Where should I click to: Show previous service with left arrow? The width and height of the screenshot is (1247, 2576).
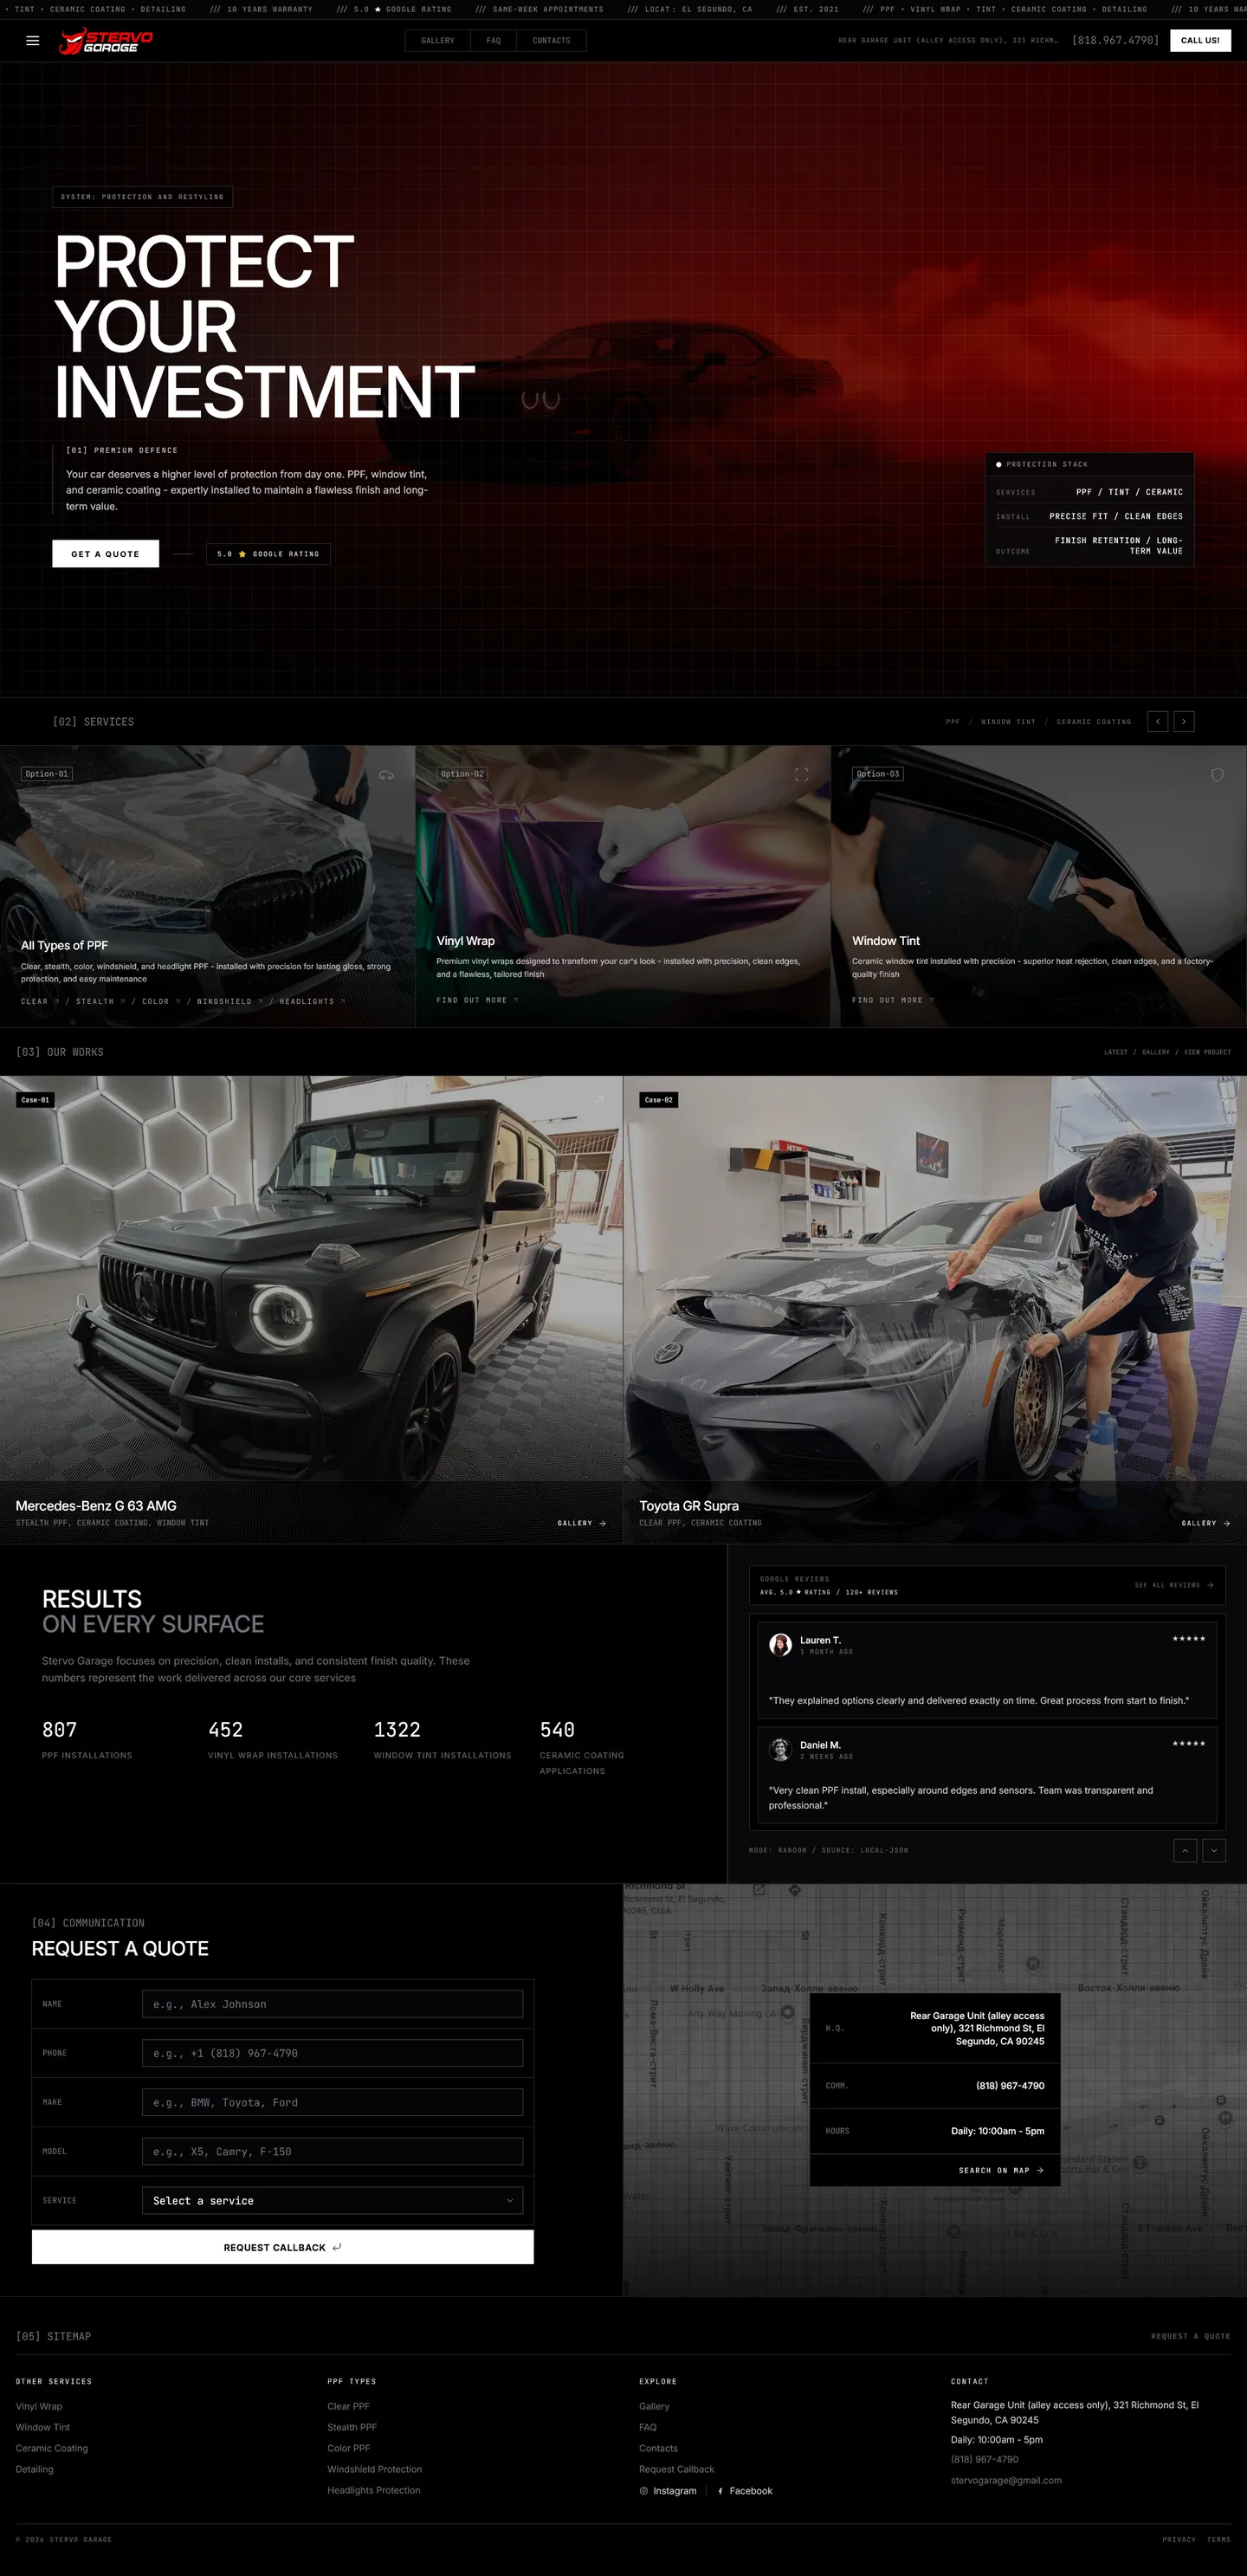click(1157, 721)
